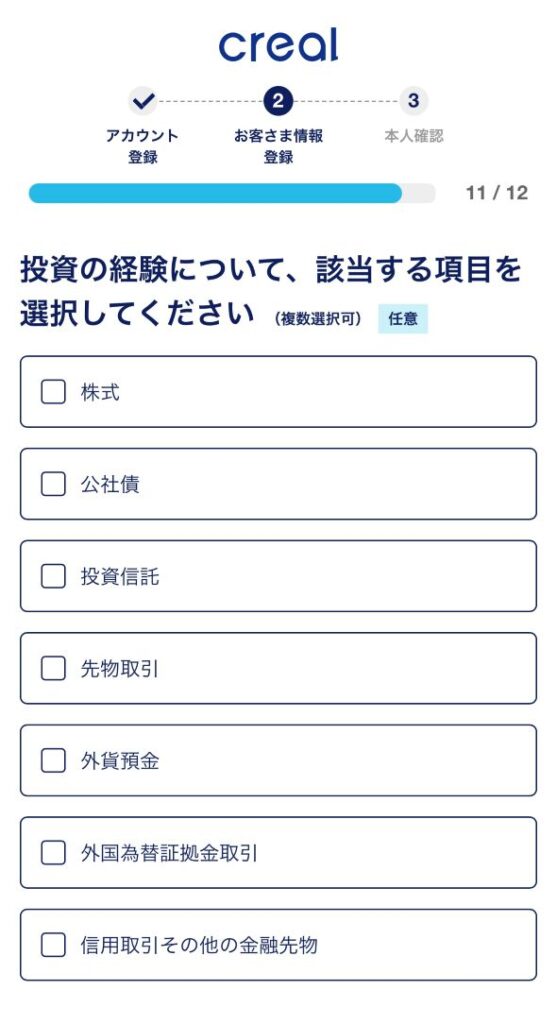Select the 公社債 option row
This screenshot has width=557, height=1024.
point(278,484)
